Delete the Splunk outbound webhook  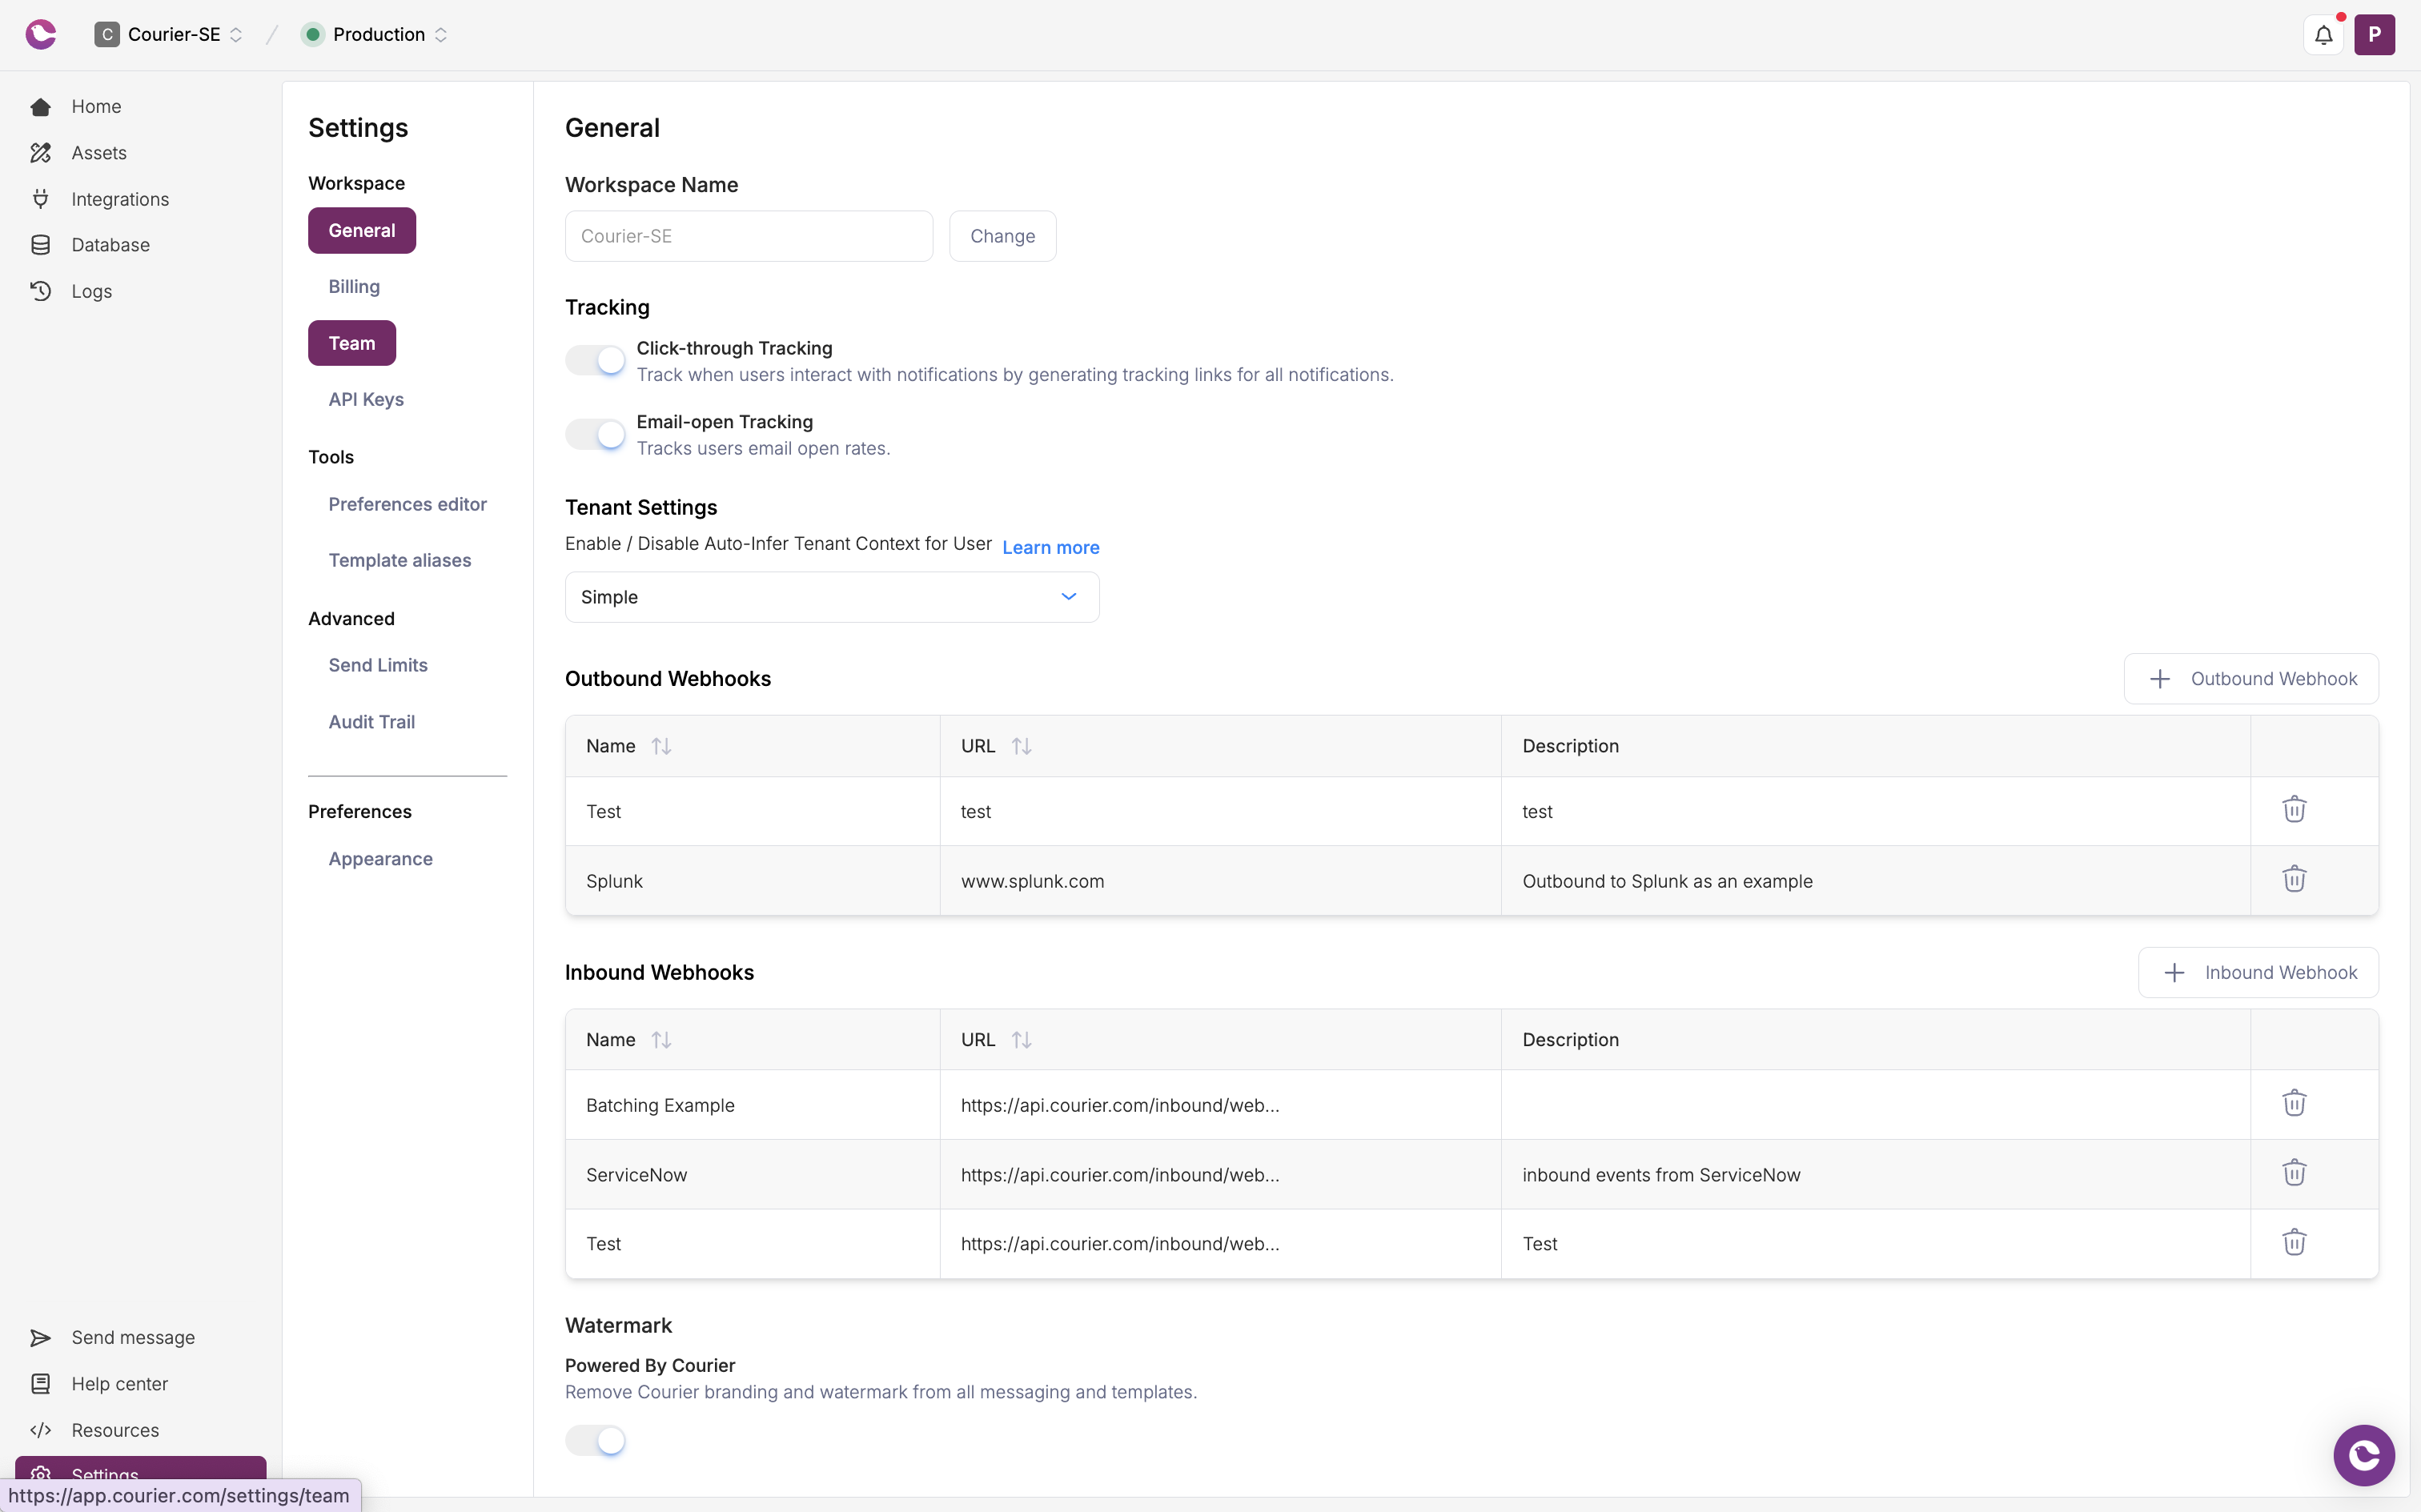pyautogui.click(x=2294, y=879)
